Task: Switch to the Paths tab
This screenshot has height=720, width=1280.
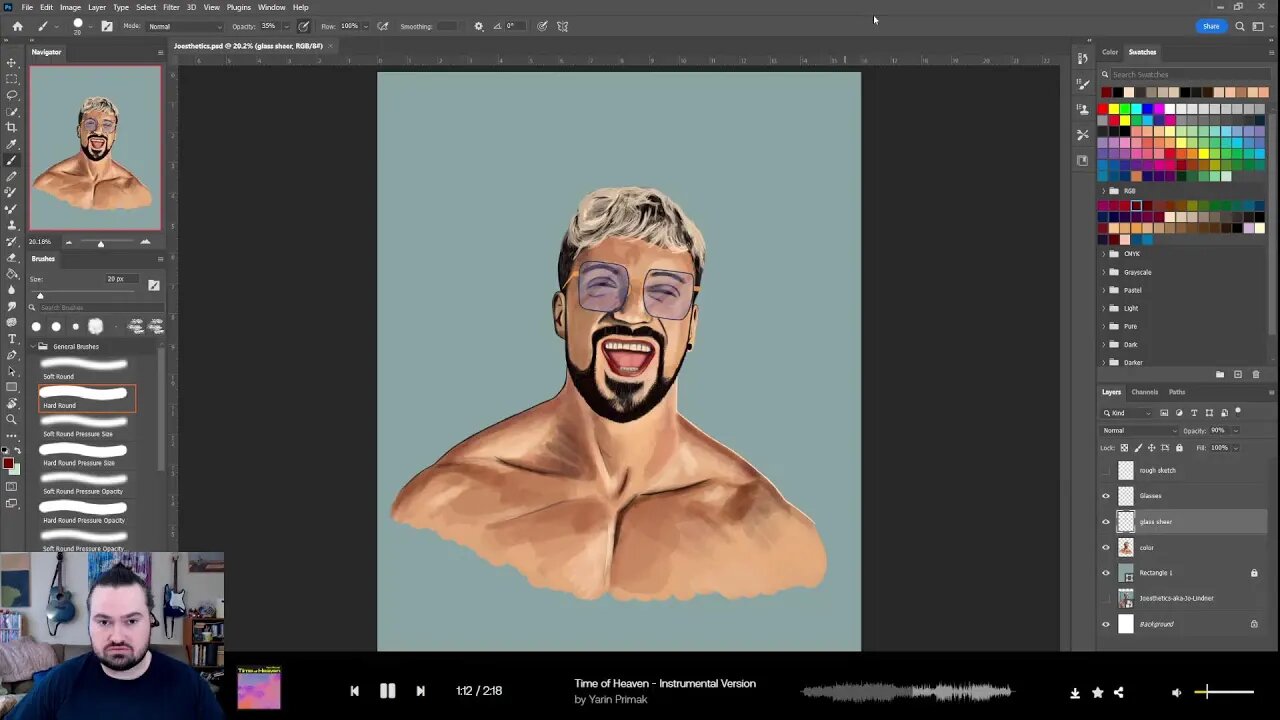Action: 1177,392
